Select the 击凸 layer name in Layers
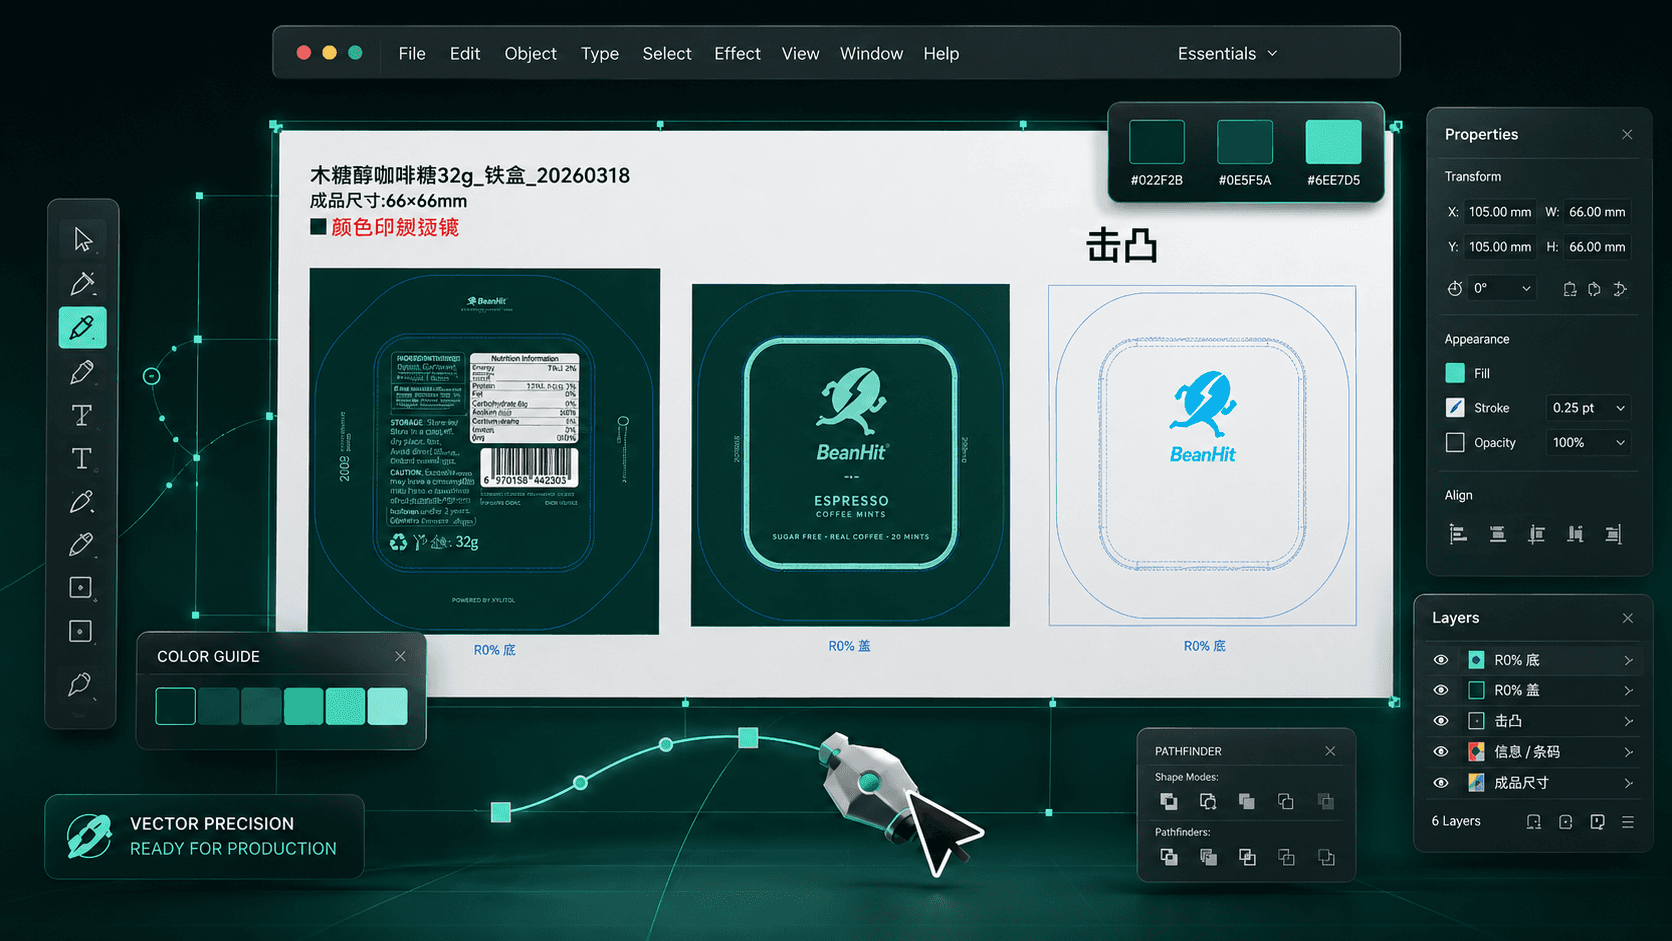The image size is (1672, 941). click(x=1508, y=721)
